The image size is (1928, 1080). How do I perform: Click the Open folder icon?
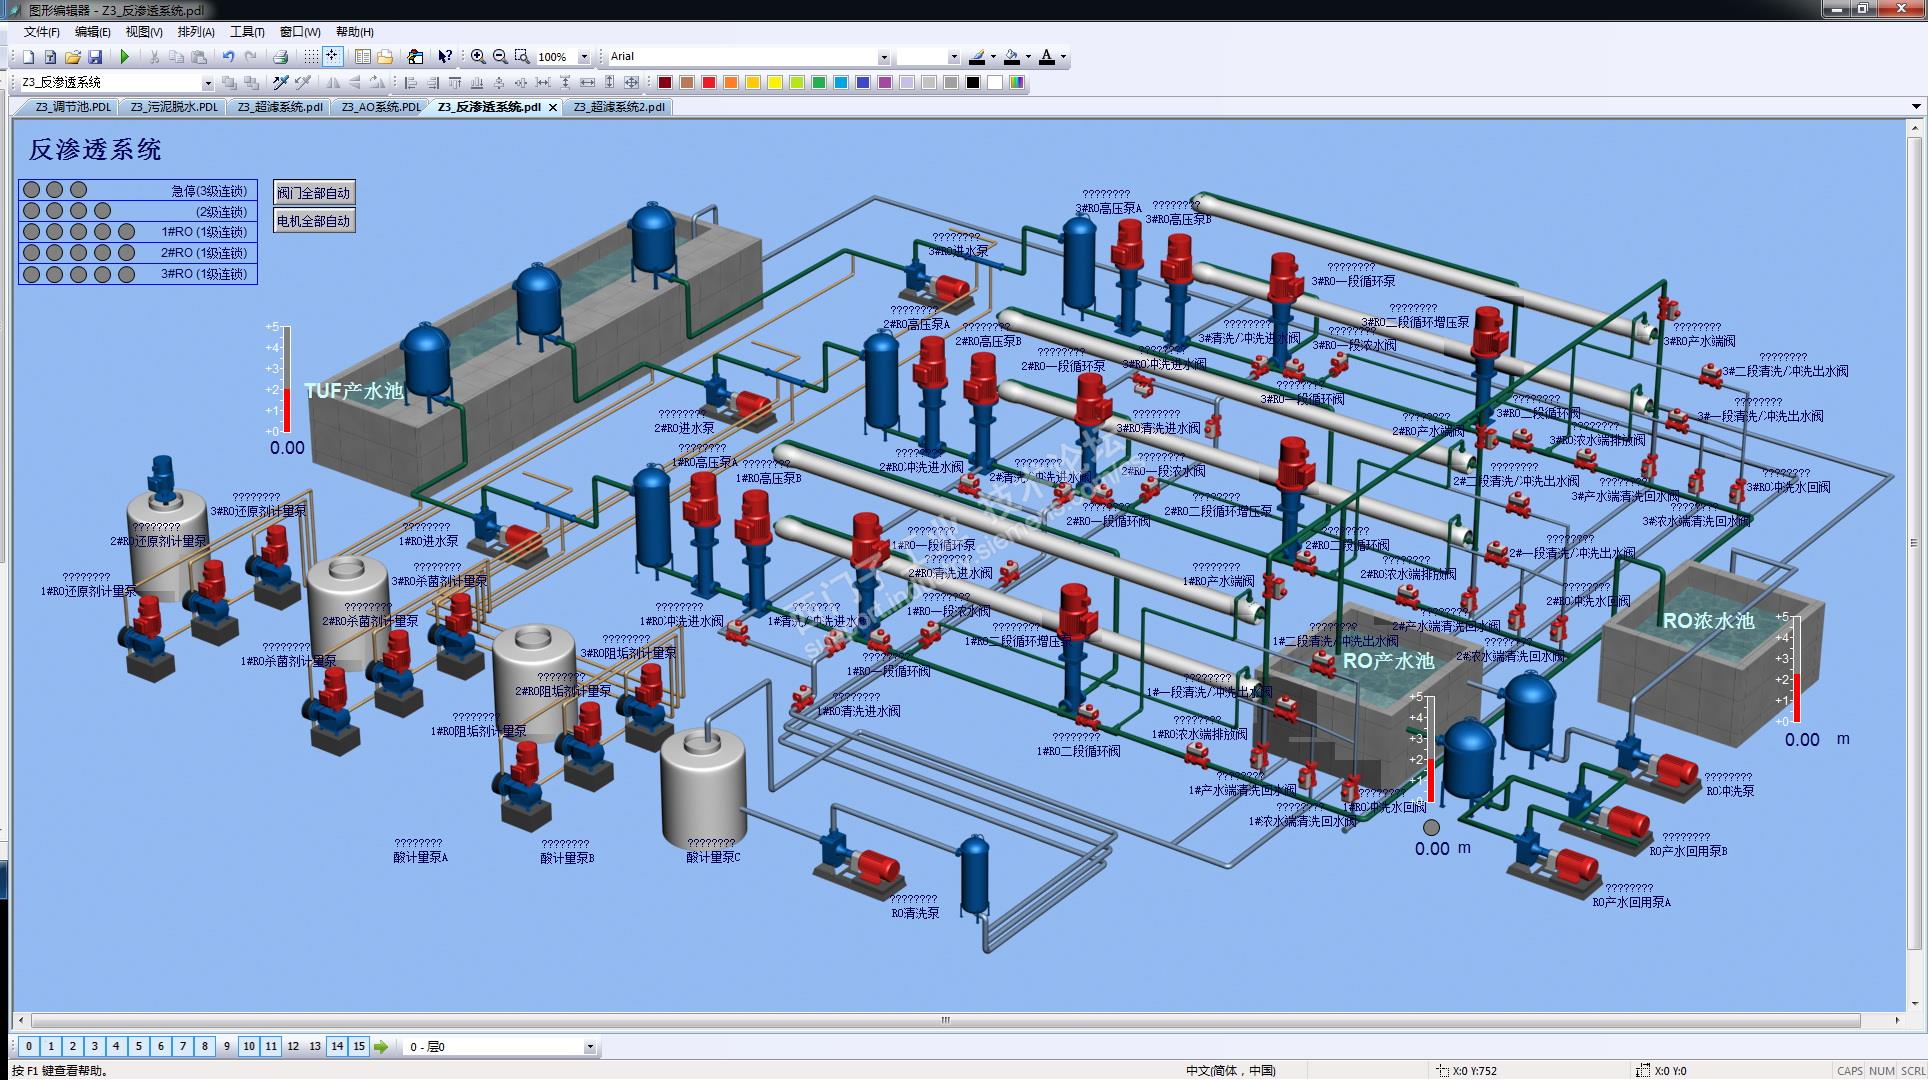[73, 57]
